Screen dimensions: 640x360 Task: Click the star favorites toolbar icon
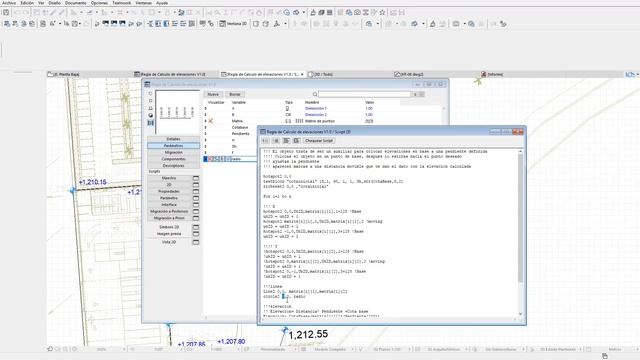(x=382, y=13)
